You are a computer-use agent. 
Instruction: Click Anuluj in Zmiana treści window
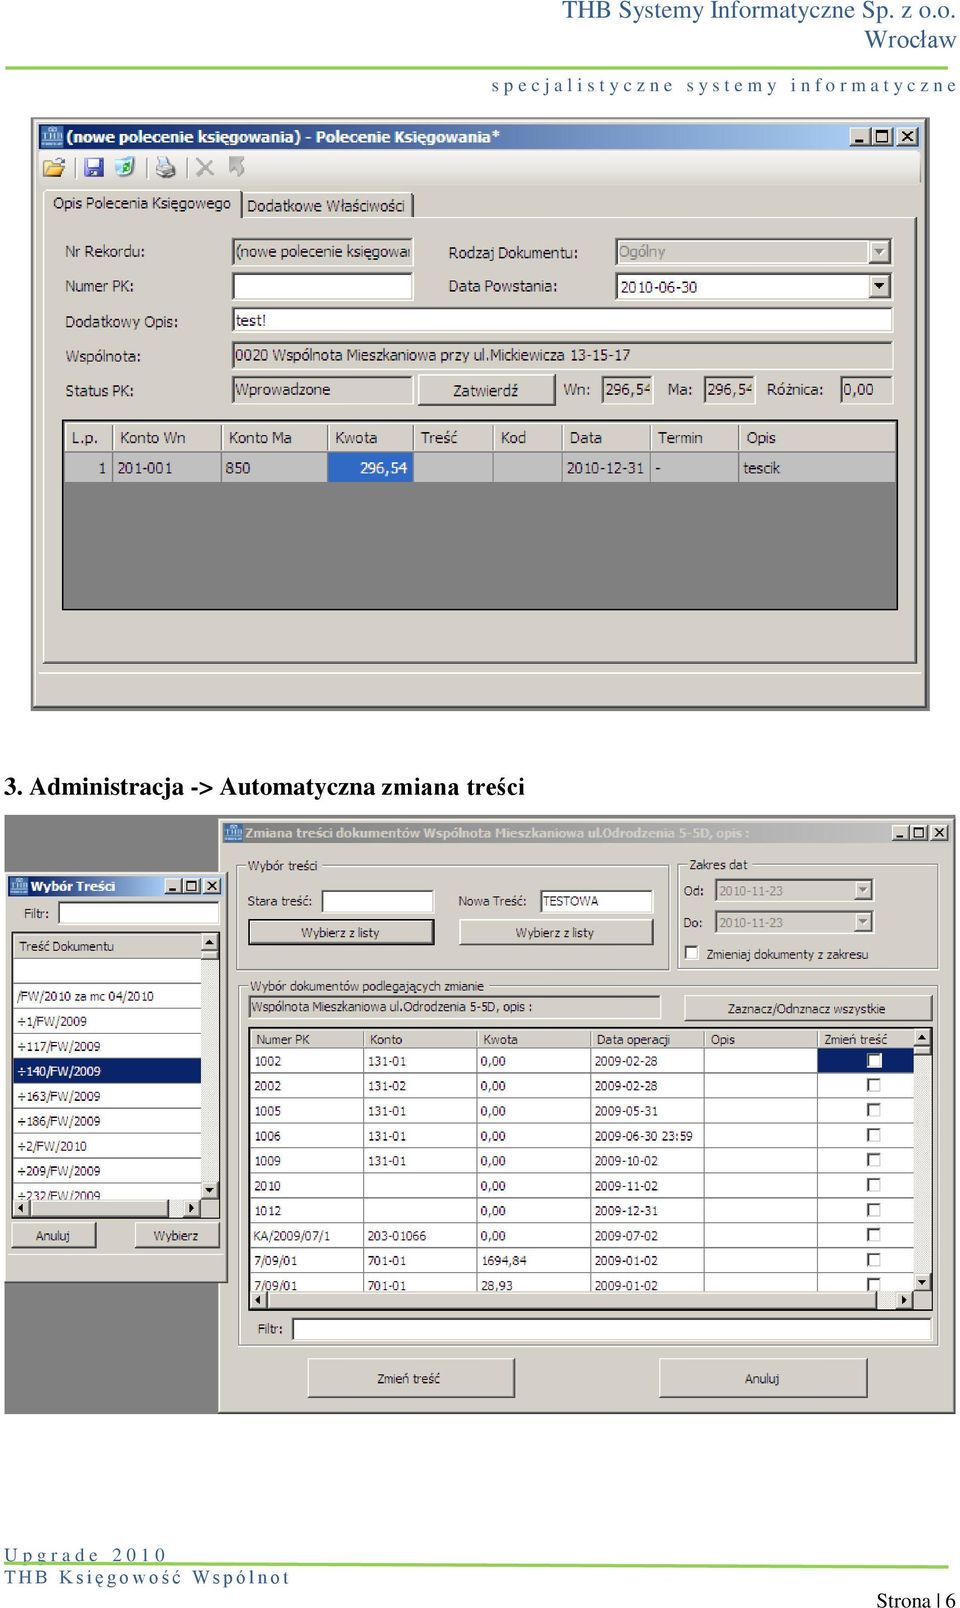pyautogui.click(x=762, y=1378)
